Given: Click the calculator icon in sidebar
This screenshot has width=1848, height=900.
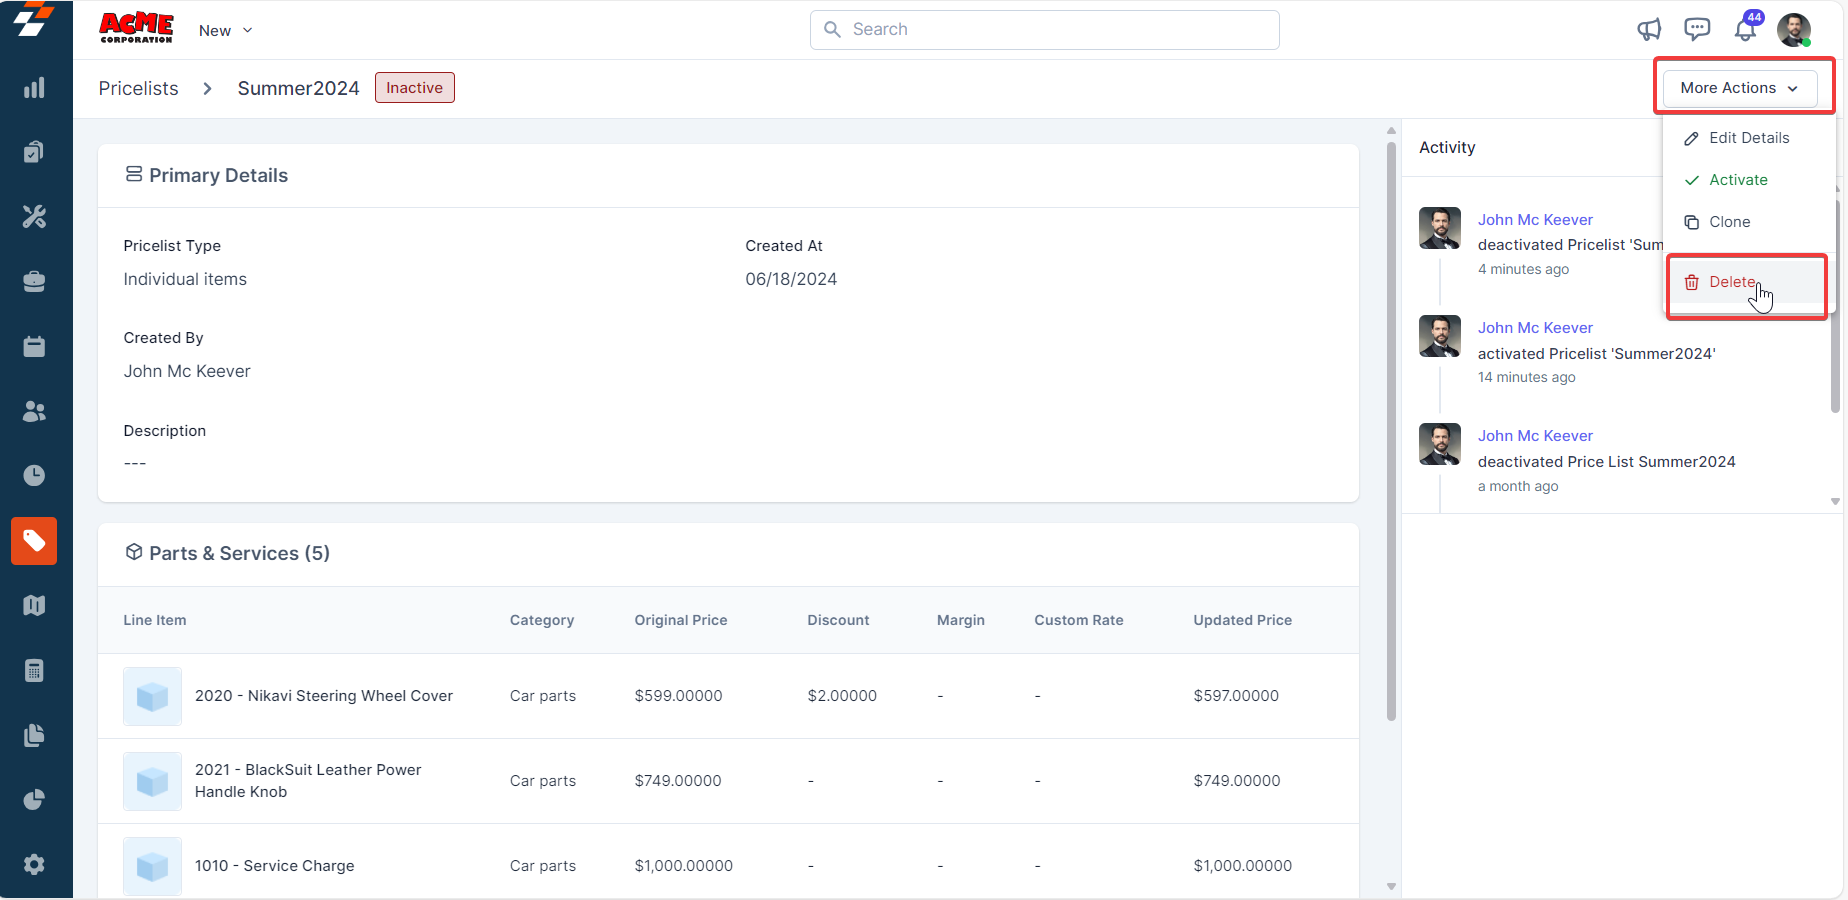Looking at the screenshot, I should [x=34, y=670].
